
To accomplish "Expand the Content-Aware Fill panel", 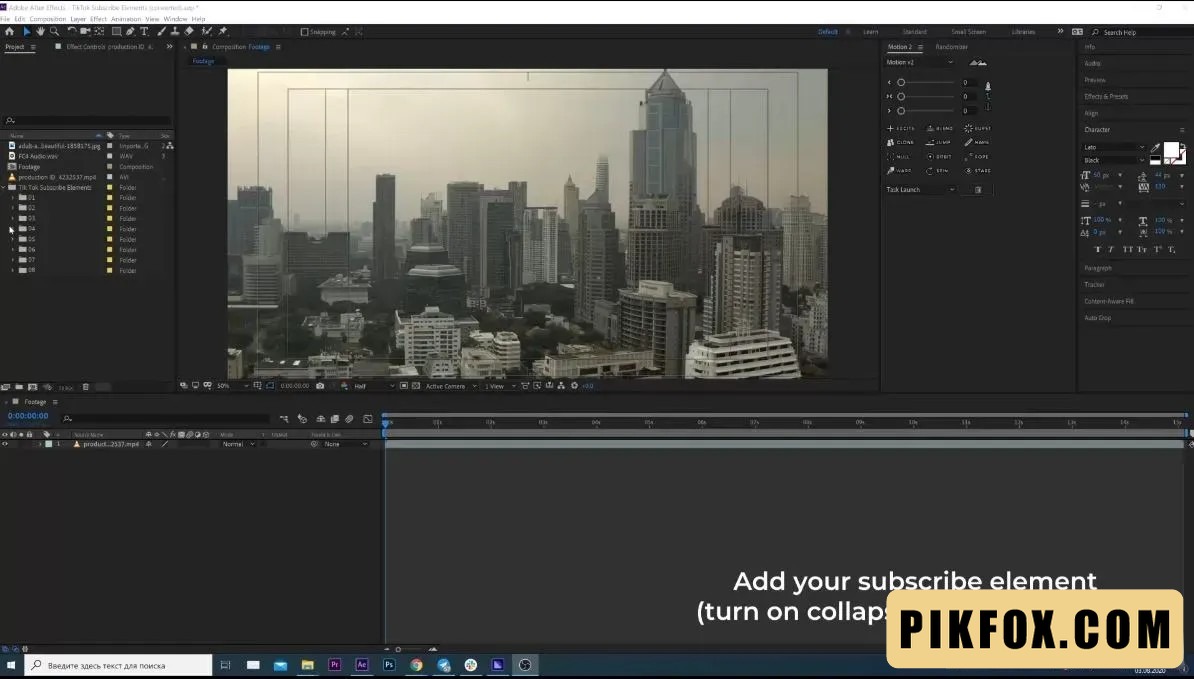I will click(1108, 301).
